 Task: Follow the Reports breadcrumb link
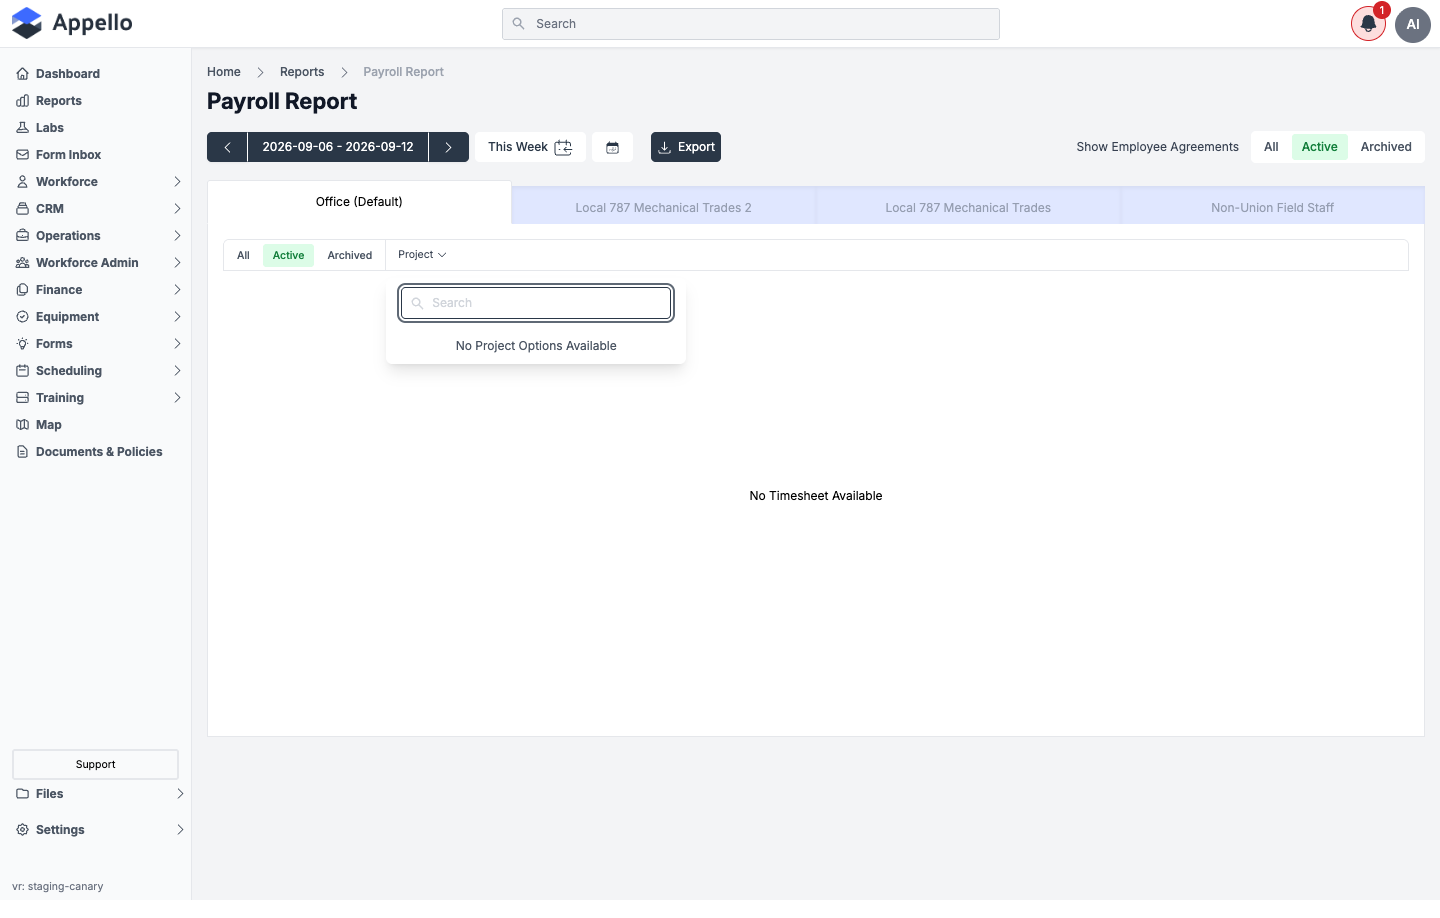302,72
